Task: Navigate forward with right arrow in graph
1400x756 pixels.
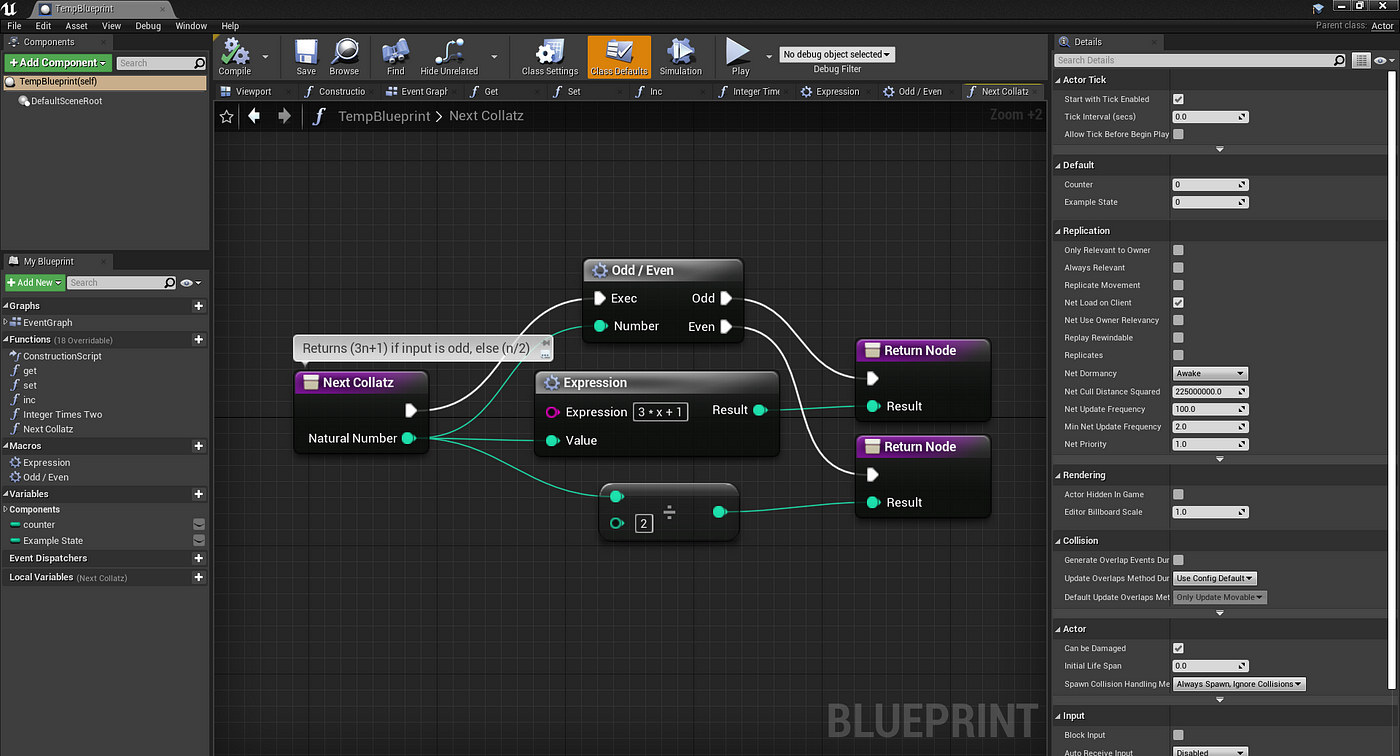Action: click(x=285, y=116)
